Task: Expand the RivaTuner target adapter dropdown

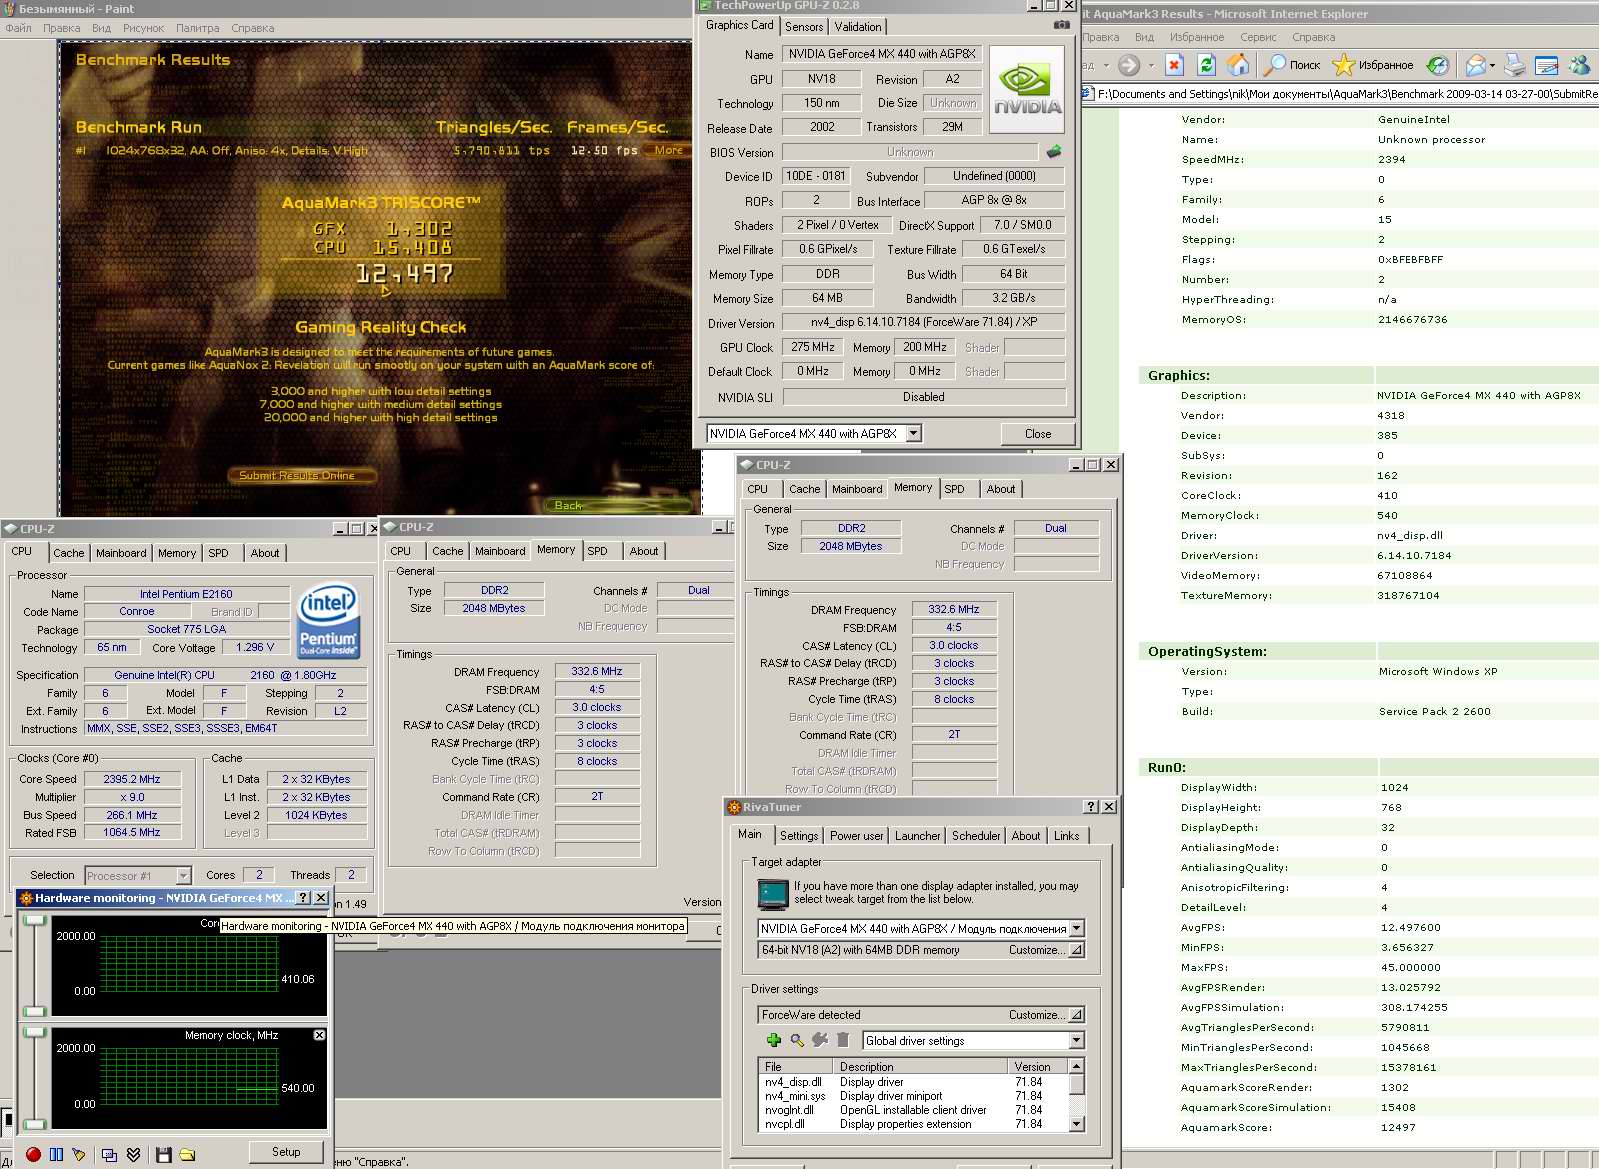Action: 1076,928
